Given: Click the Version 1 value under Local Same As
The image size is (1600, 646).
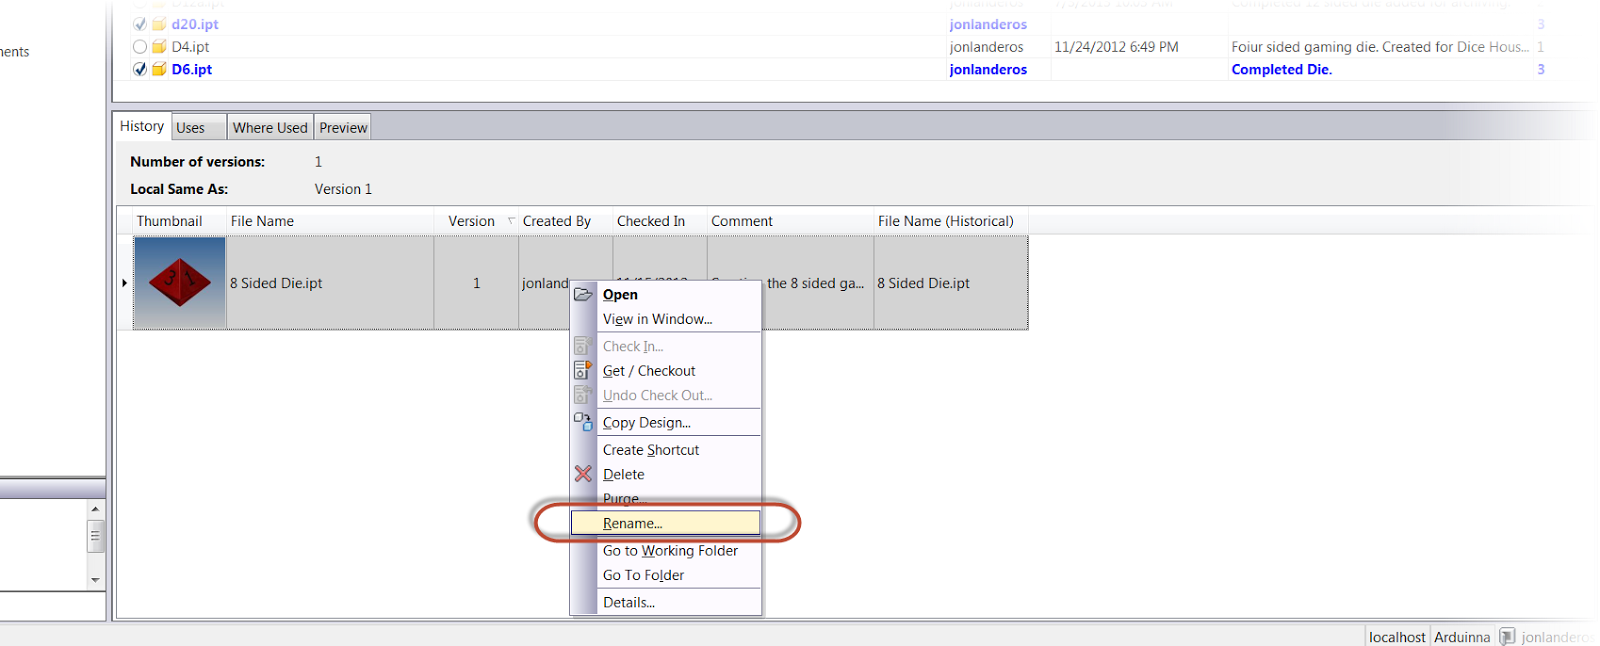Looking at the screenshot, I should pos(343,189).
